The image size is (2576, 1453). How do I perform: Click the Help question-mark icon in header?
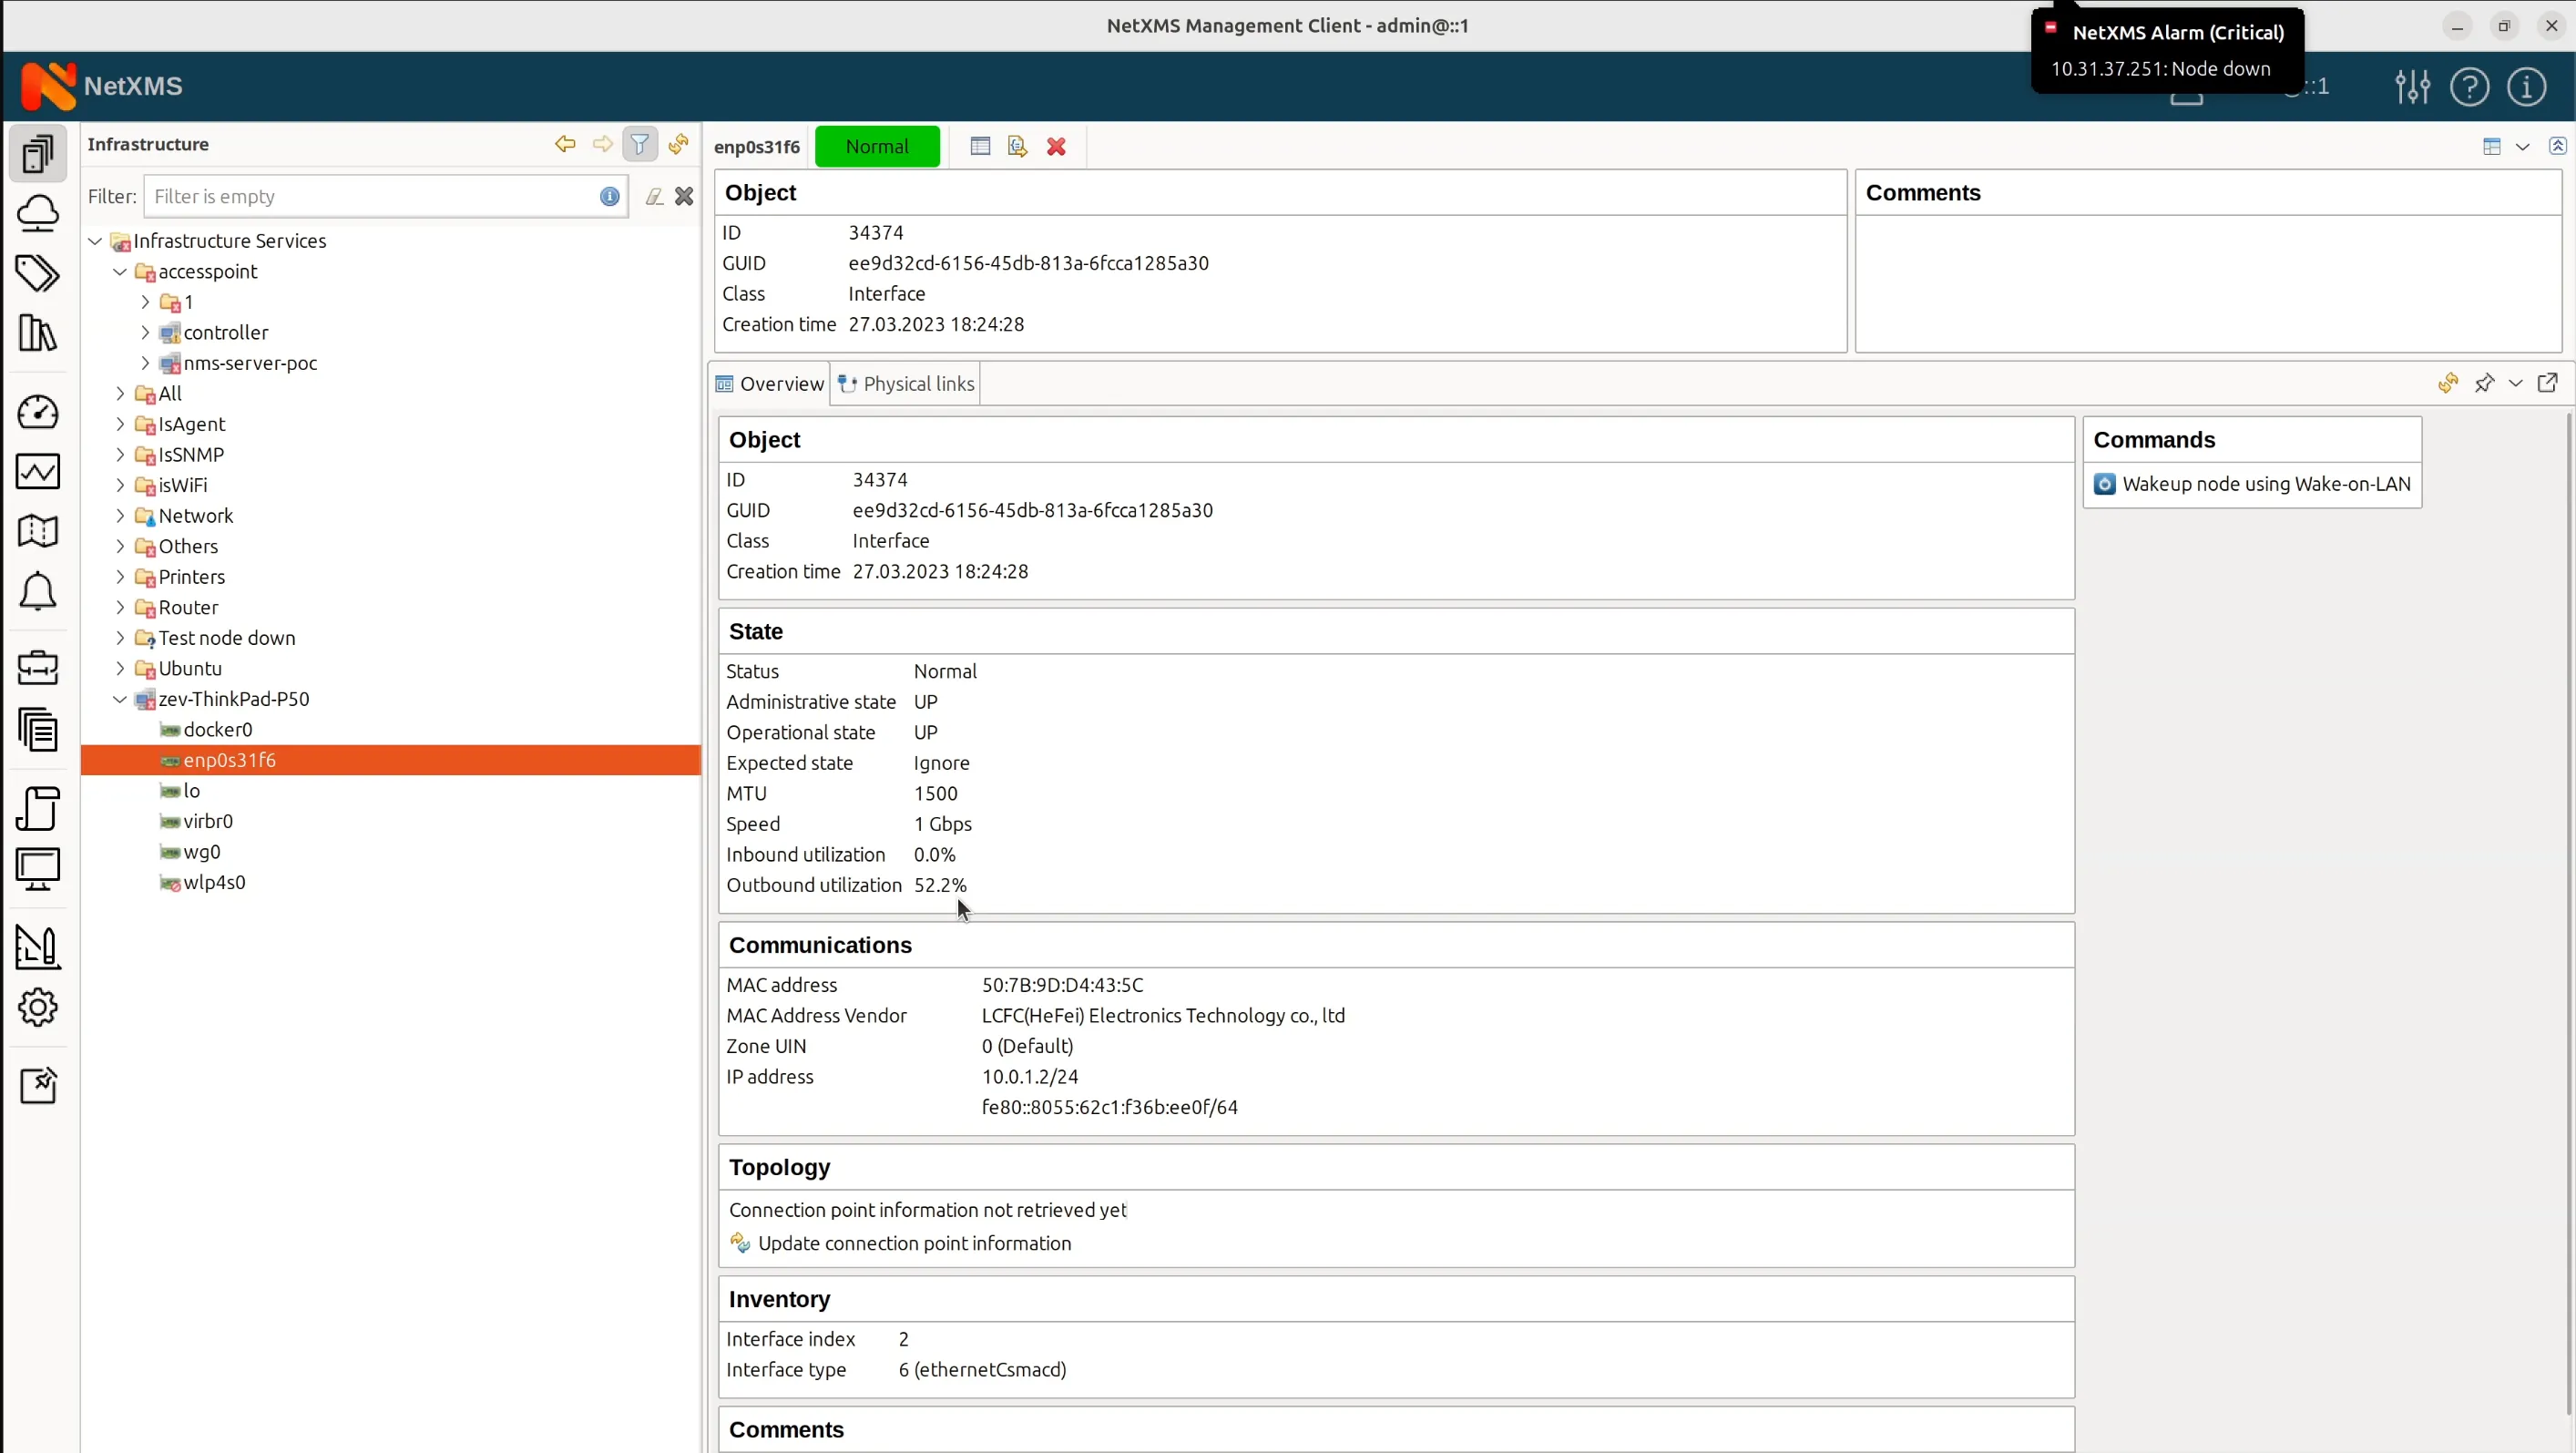[2470, 87]
